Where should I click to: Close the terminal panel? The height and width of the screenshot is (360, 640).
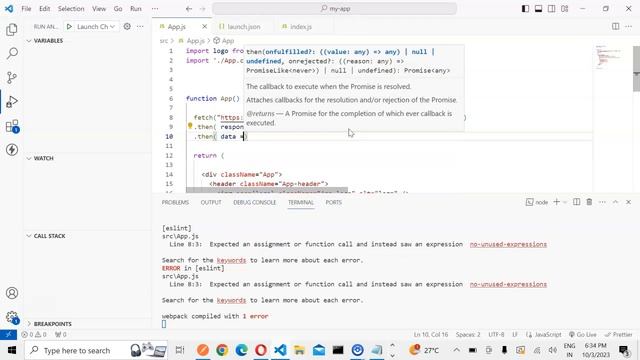[629, 202]
